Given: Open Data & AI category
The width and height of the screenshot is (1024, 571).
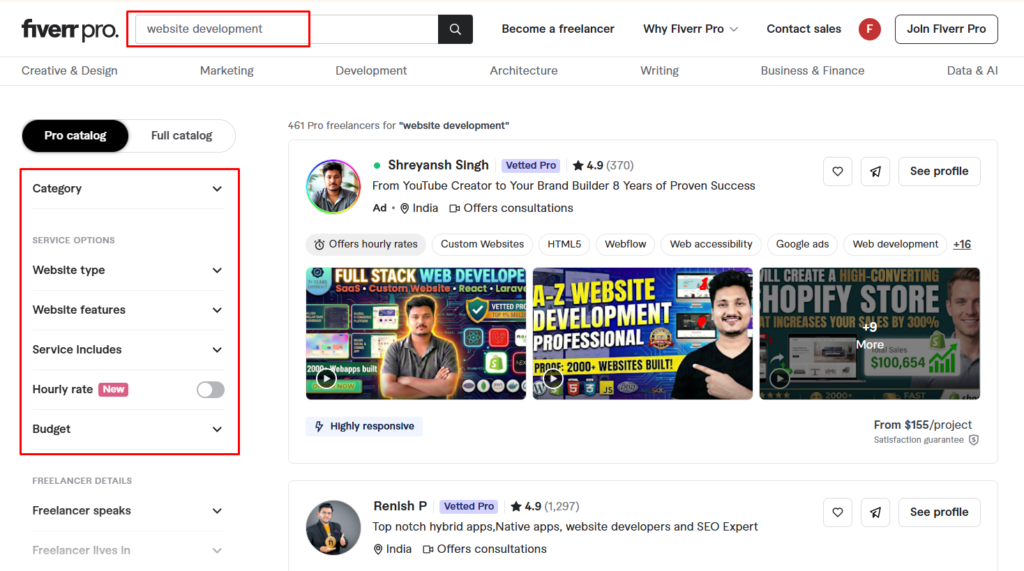Looking at the screenshot, I should point(972,71).
